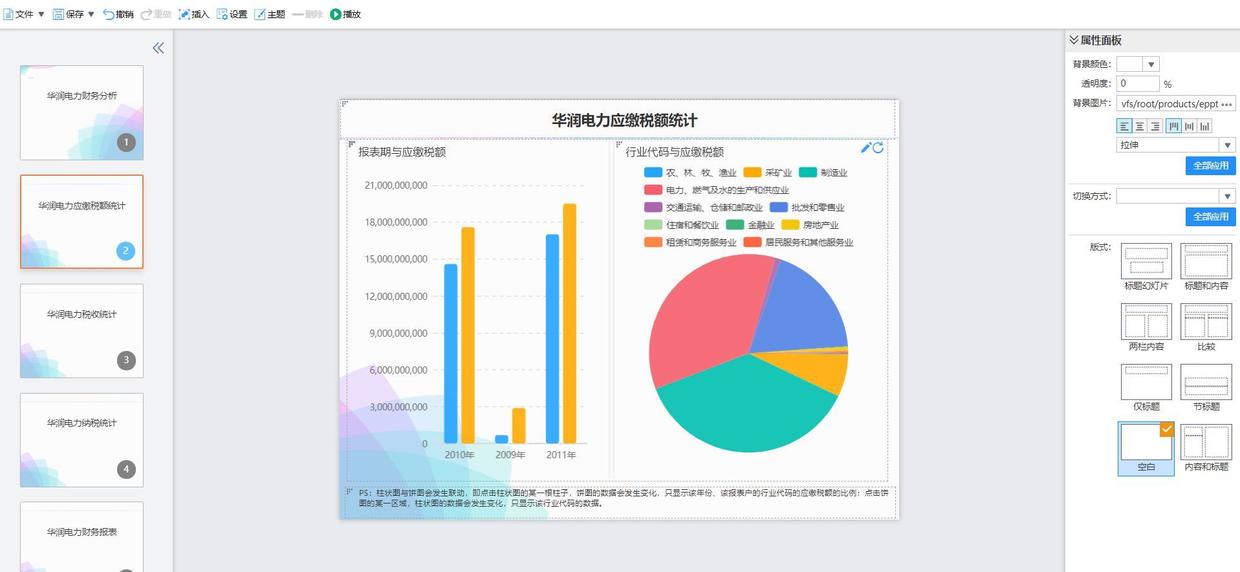The height and width of the screenshot is (572, 1240).
Task: Click 全部应用 under the background settings
Action: click(x=1210, y=166)
